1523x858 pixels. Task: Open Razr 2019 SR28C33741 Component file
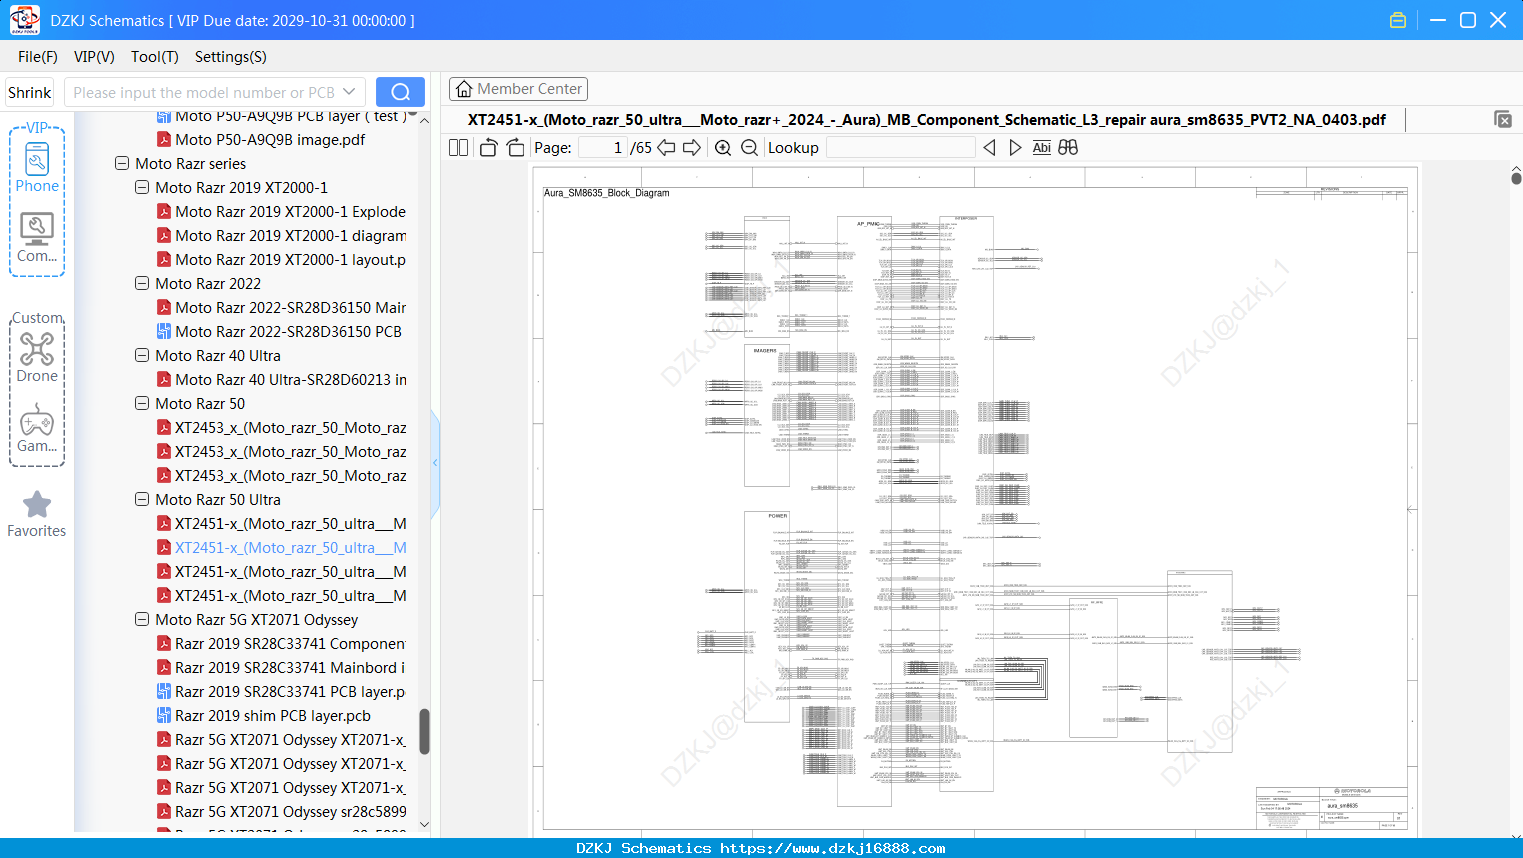click(x=290, y=644)
